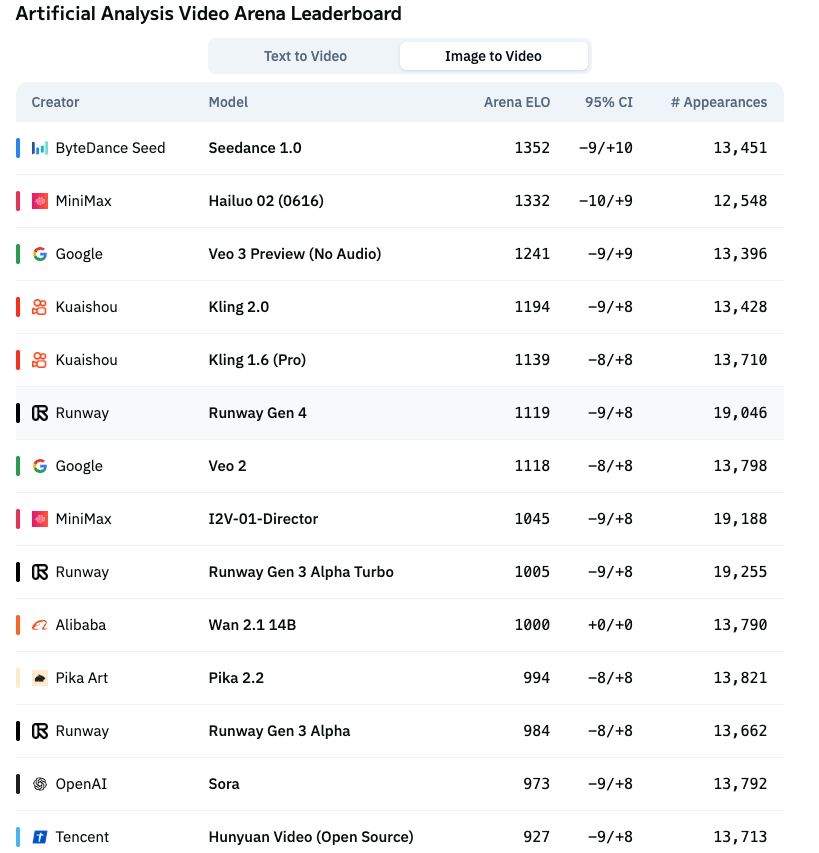Click the Google logo in Veo 2 row
This screenshot has width=819, height=853.
tap(40, 466)
